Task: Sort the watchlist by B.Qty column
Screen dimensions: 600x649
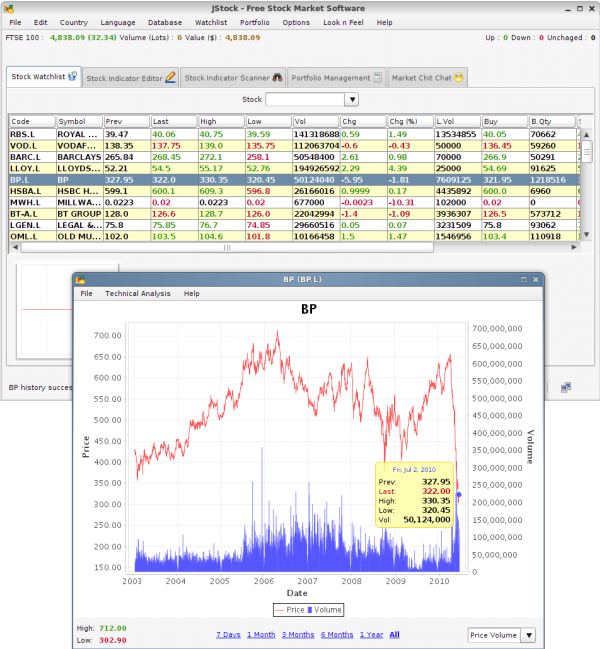Action: [552, 121]
